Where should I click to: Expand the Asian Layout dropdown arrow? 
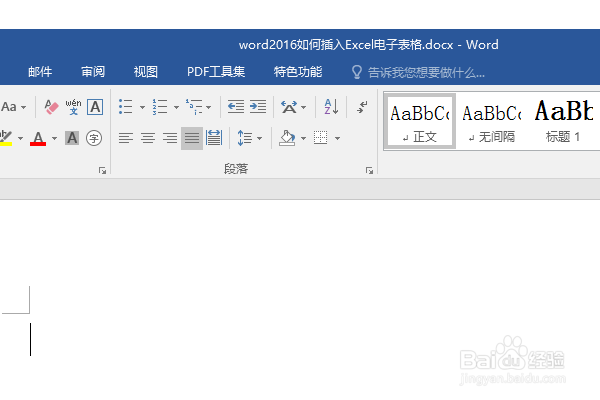(x=303, y=107)
